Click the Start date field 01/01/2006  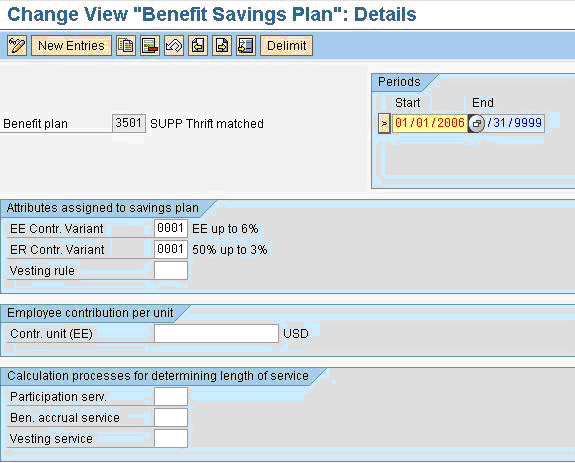[x=430, y=123]
